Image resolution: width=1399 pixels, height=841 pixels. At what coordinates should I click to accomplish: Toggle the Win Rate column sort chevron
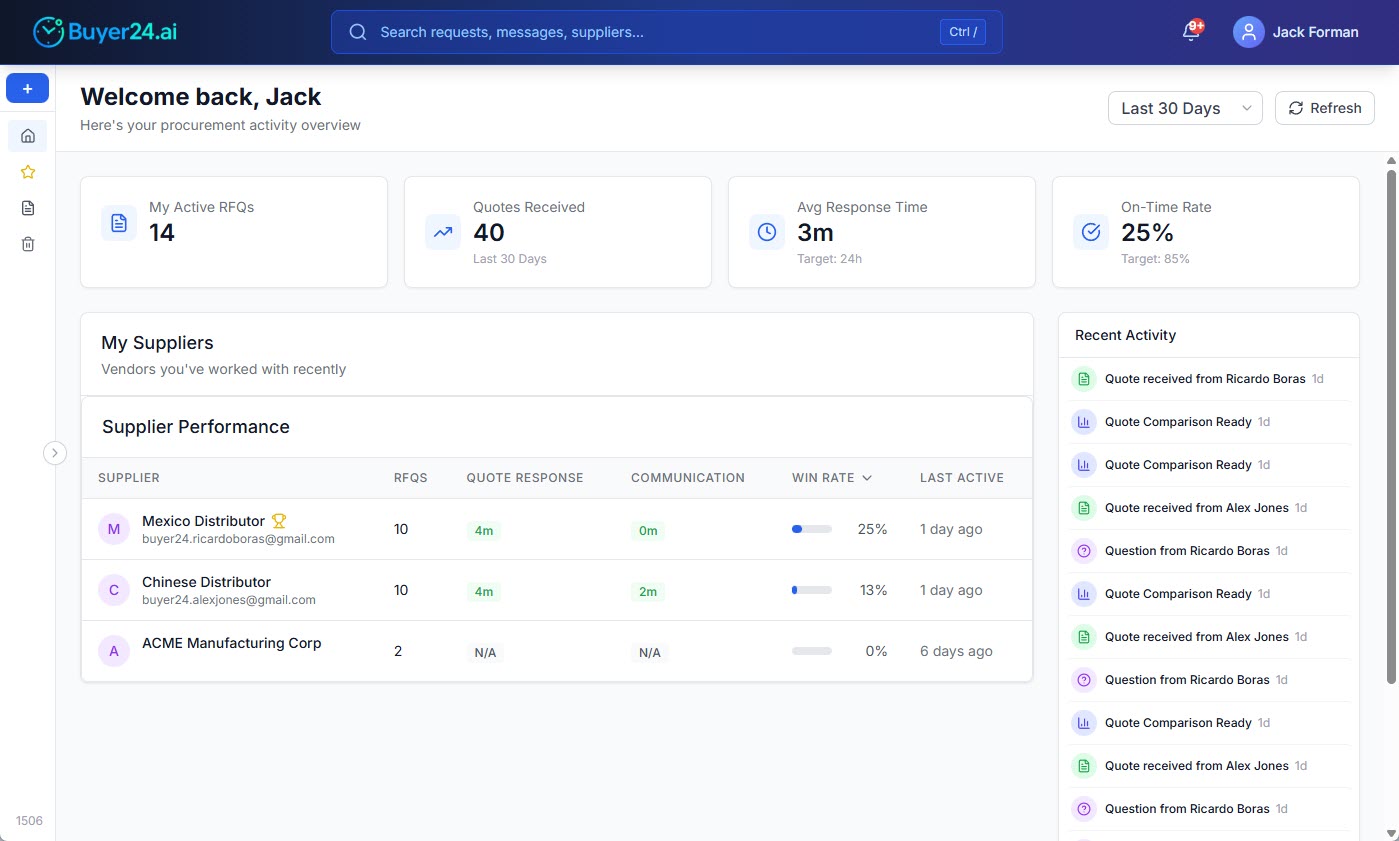coord(866,478)
